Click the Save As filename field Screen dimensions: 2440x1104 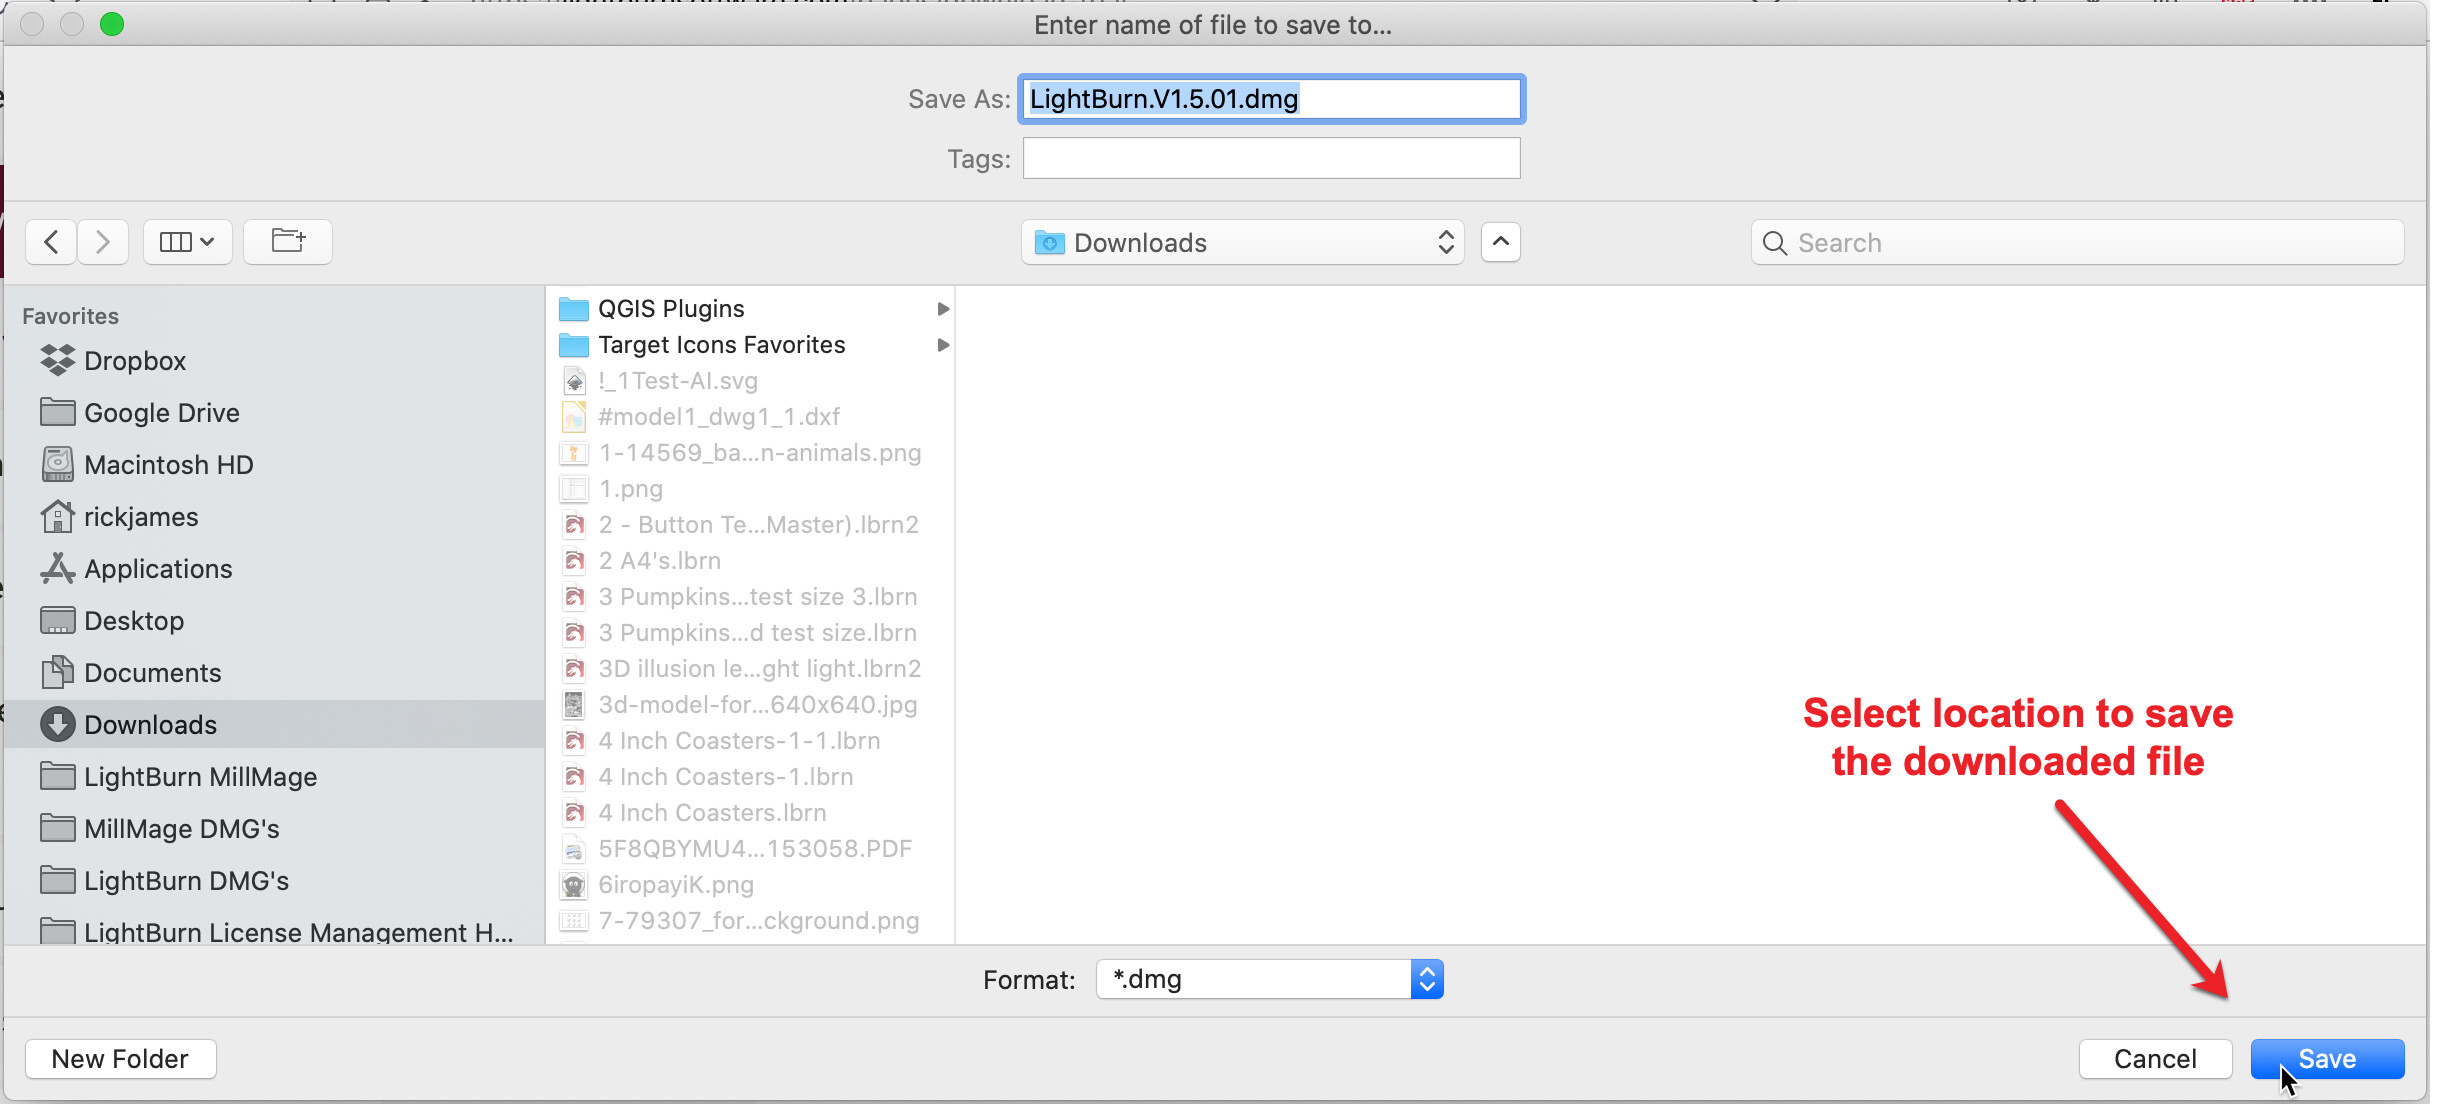(1271, 99)
